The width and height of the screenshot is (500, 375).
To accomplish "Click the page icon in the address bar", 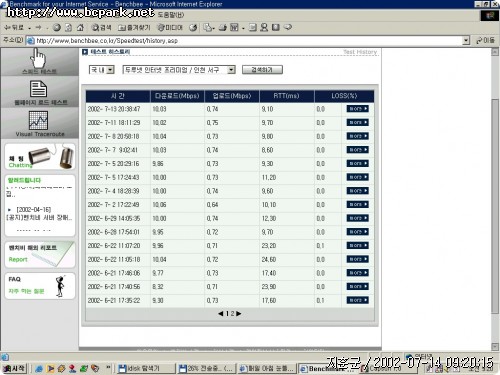I will tap(30, 40).
